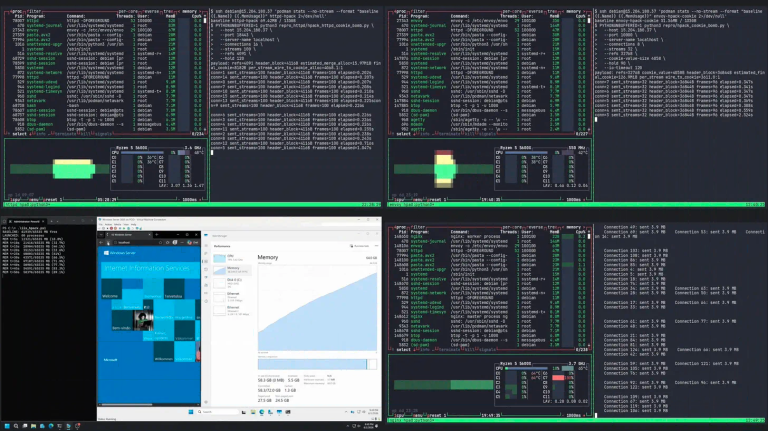The width and height of the screenshot is (768, 431).
Task: Click filter in the envoy-session btop
Action: click(x=418, y=11)
